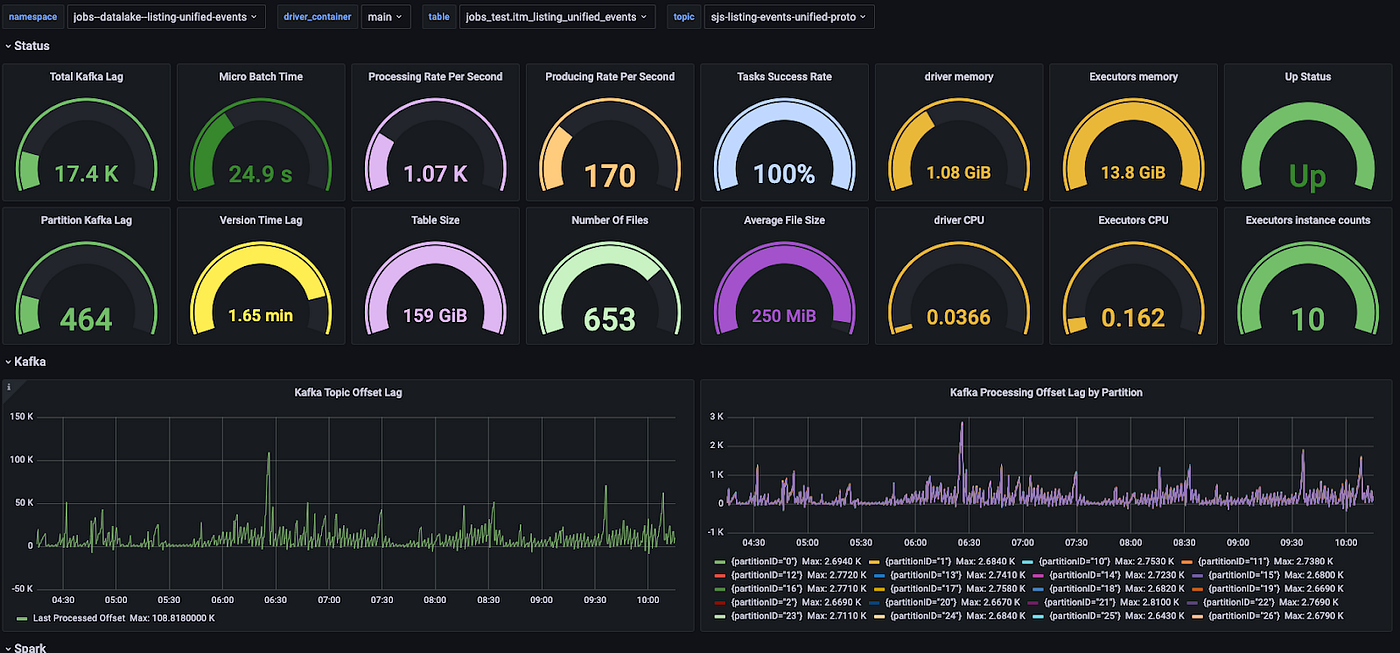Open the Kafka Topic Offset Lag panel title menu

click(x=348, y=393)
